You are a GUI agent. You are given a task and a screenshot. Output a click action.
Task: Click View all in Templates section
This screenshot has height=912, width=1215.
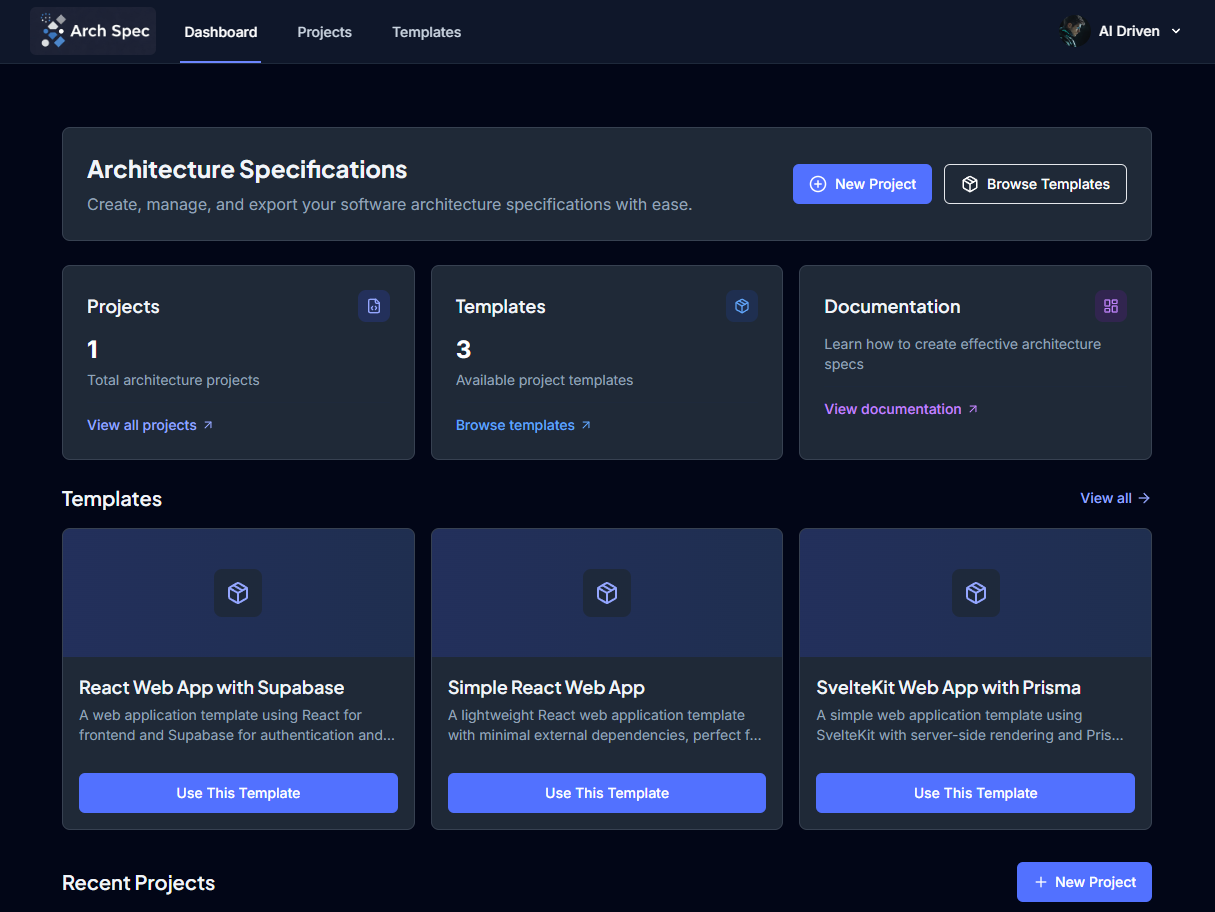[x=1115, y=498]
